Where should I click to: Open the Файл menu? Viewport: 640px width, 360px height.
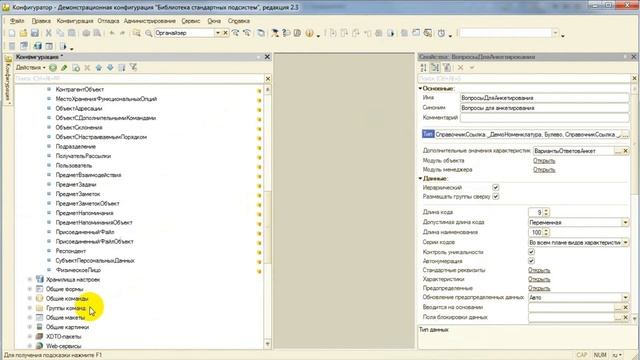(17, 21)
